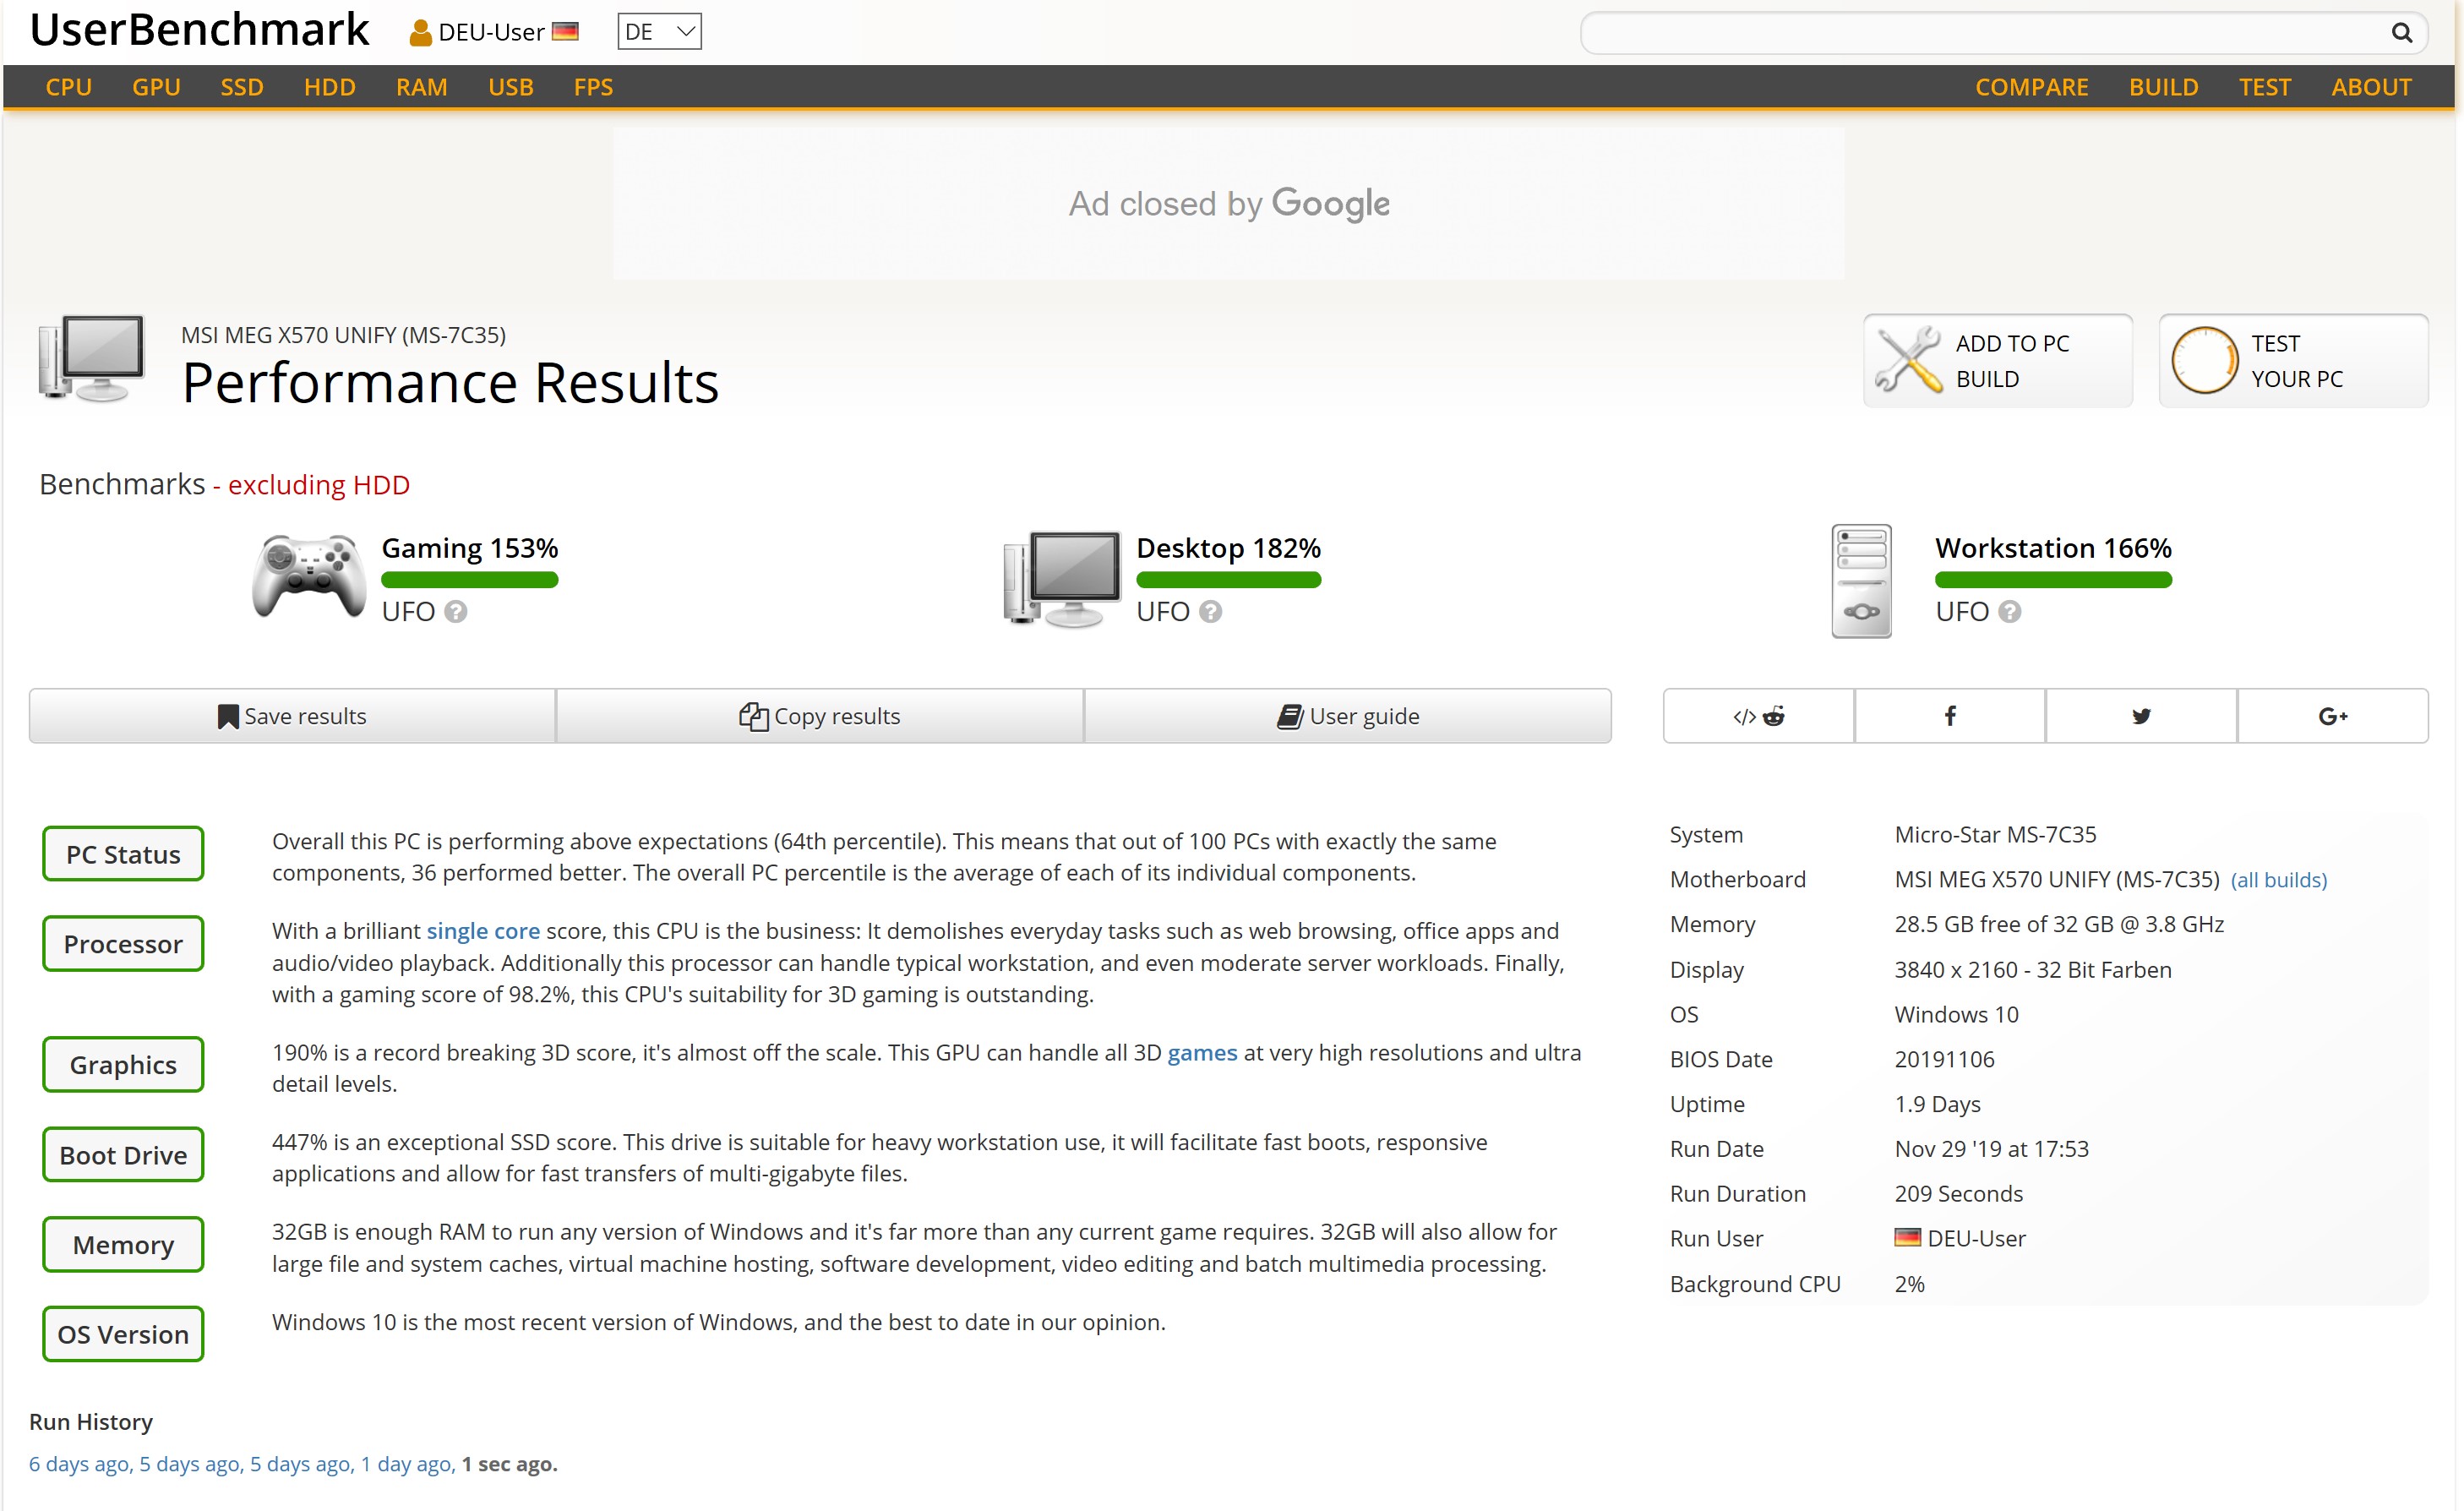This screenshot has width=2464, height=1511.
Task: Click the Performance Results heading
Action: 450,383
